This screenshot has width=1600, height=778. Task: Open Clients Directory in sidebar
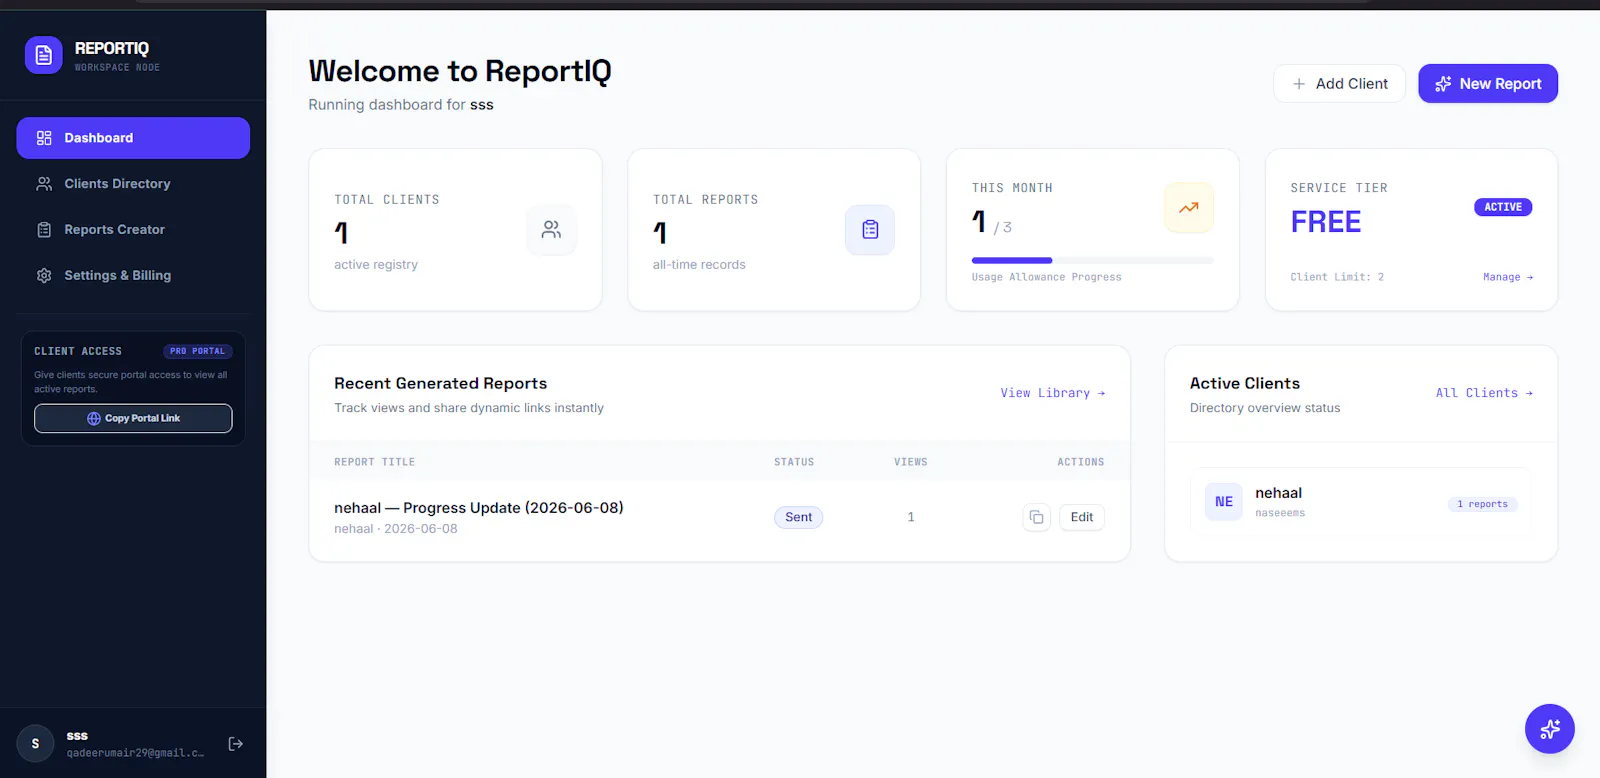(x=133, y=184)
